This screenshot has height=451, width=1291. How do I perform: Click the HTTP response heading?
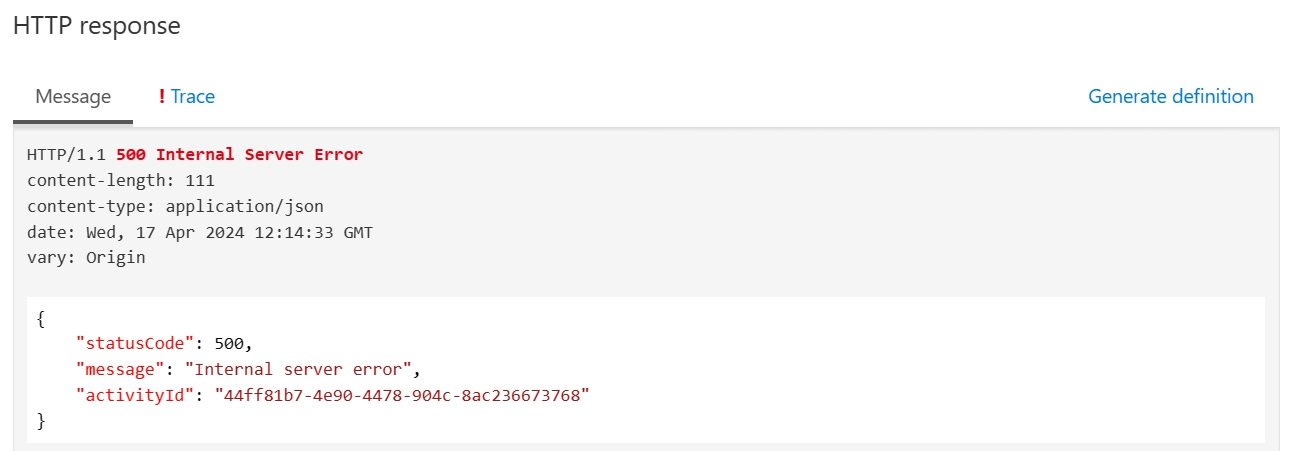click(x=97, y=27)
